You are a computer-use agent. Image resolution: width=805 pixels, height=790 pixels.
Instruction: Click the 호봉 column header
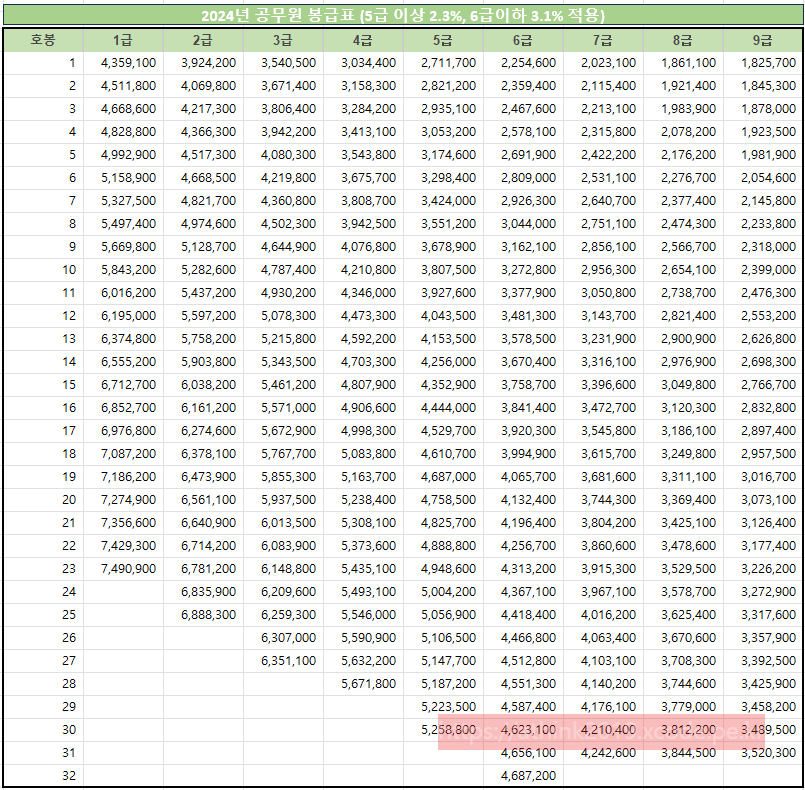point(43,40)
